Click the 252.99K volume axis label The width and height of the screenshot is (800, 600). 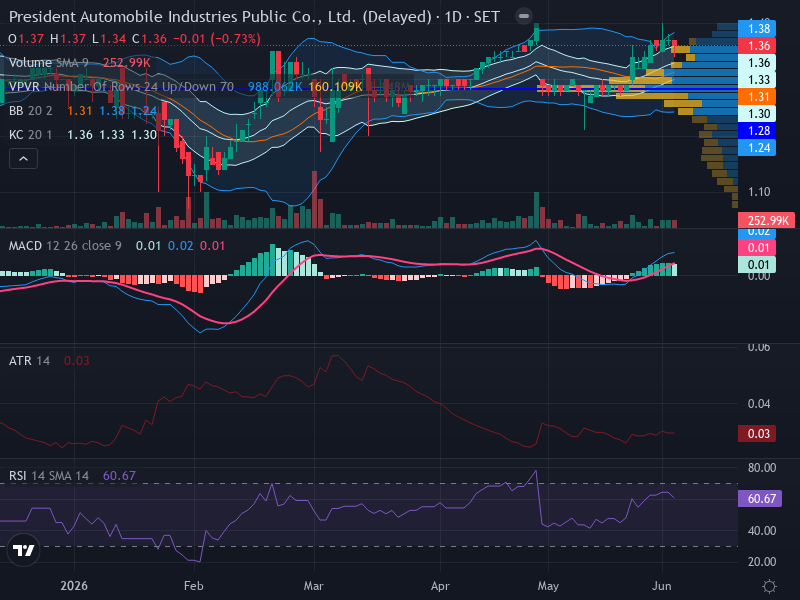pos(766,220)
